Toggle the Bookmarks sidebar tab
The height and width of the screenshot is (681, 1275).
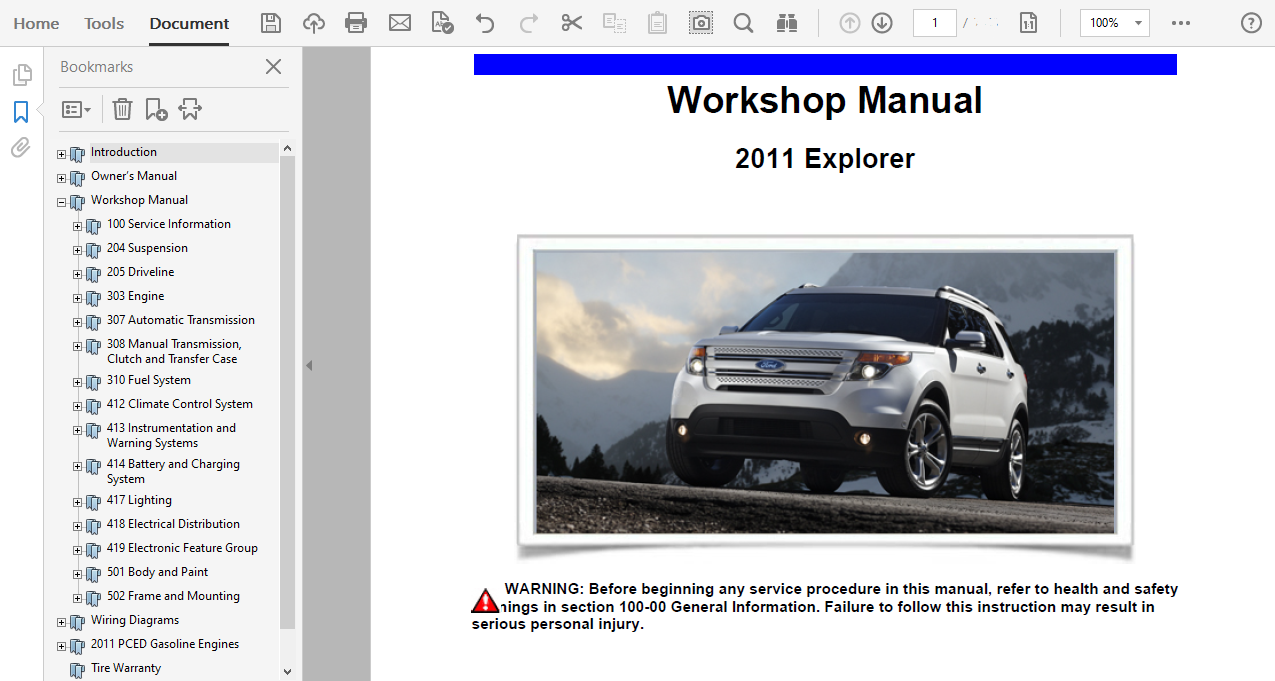tap(20, 112)
